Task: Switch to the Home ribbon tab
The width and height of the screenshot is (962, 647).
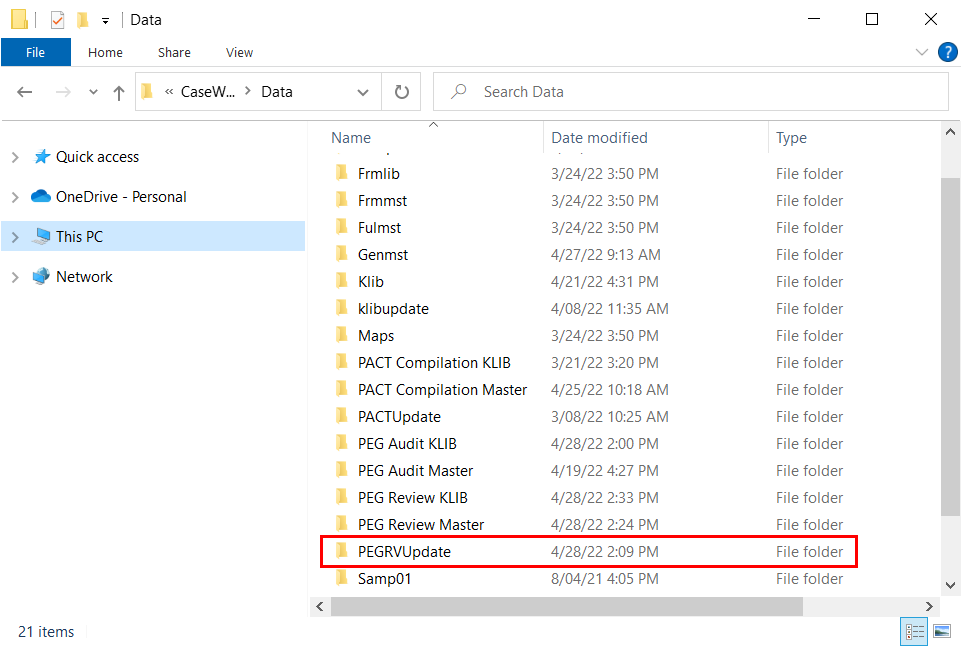Action: pos(105,52)
